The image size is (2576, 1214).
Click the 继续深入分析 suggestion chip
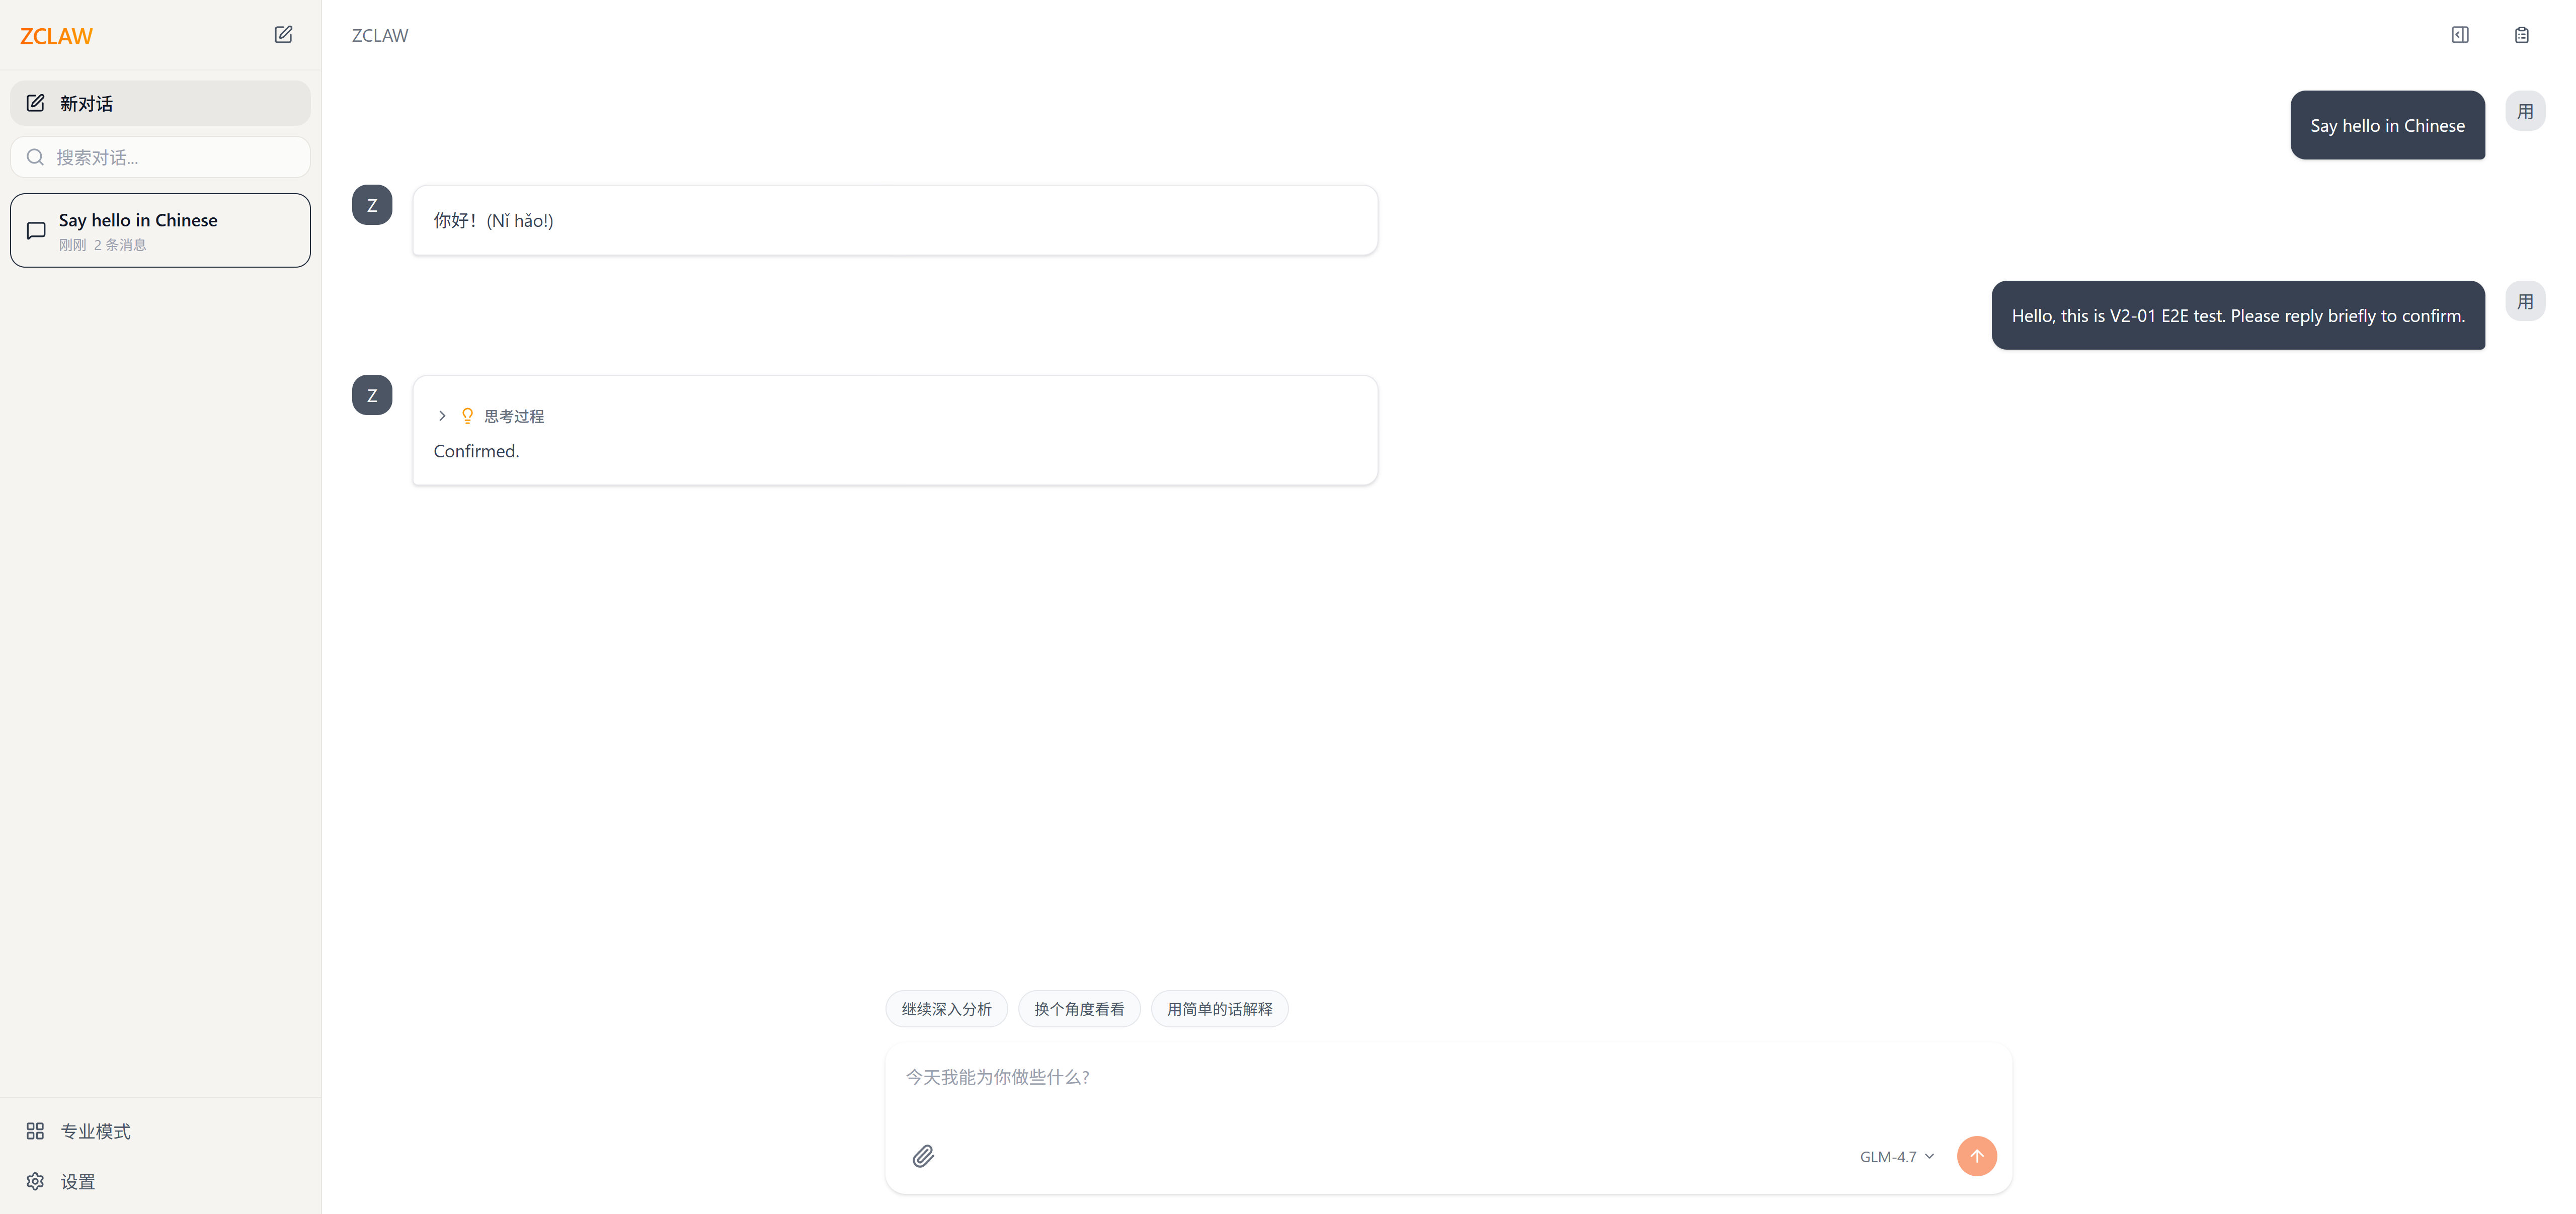tap(945, 1009)
